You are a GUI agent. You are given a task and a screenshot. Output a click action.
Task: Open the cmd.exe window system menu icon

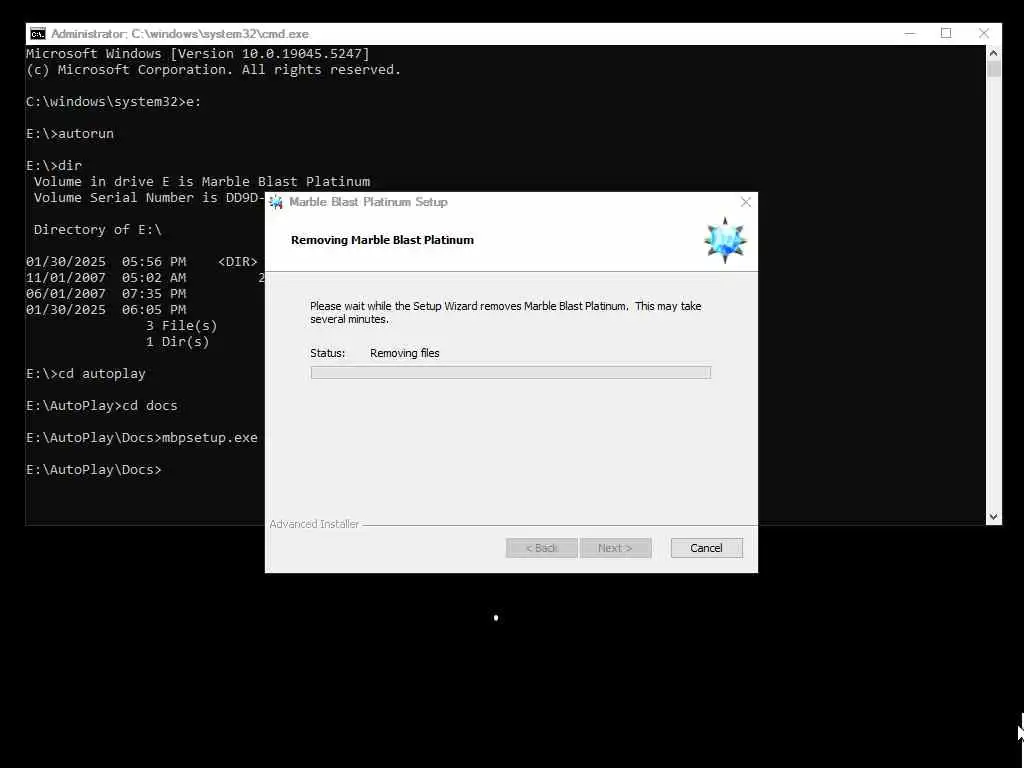coord(38,34)
